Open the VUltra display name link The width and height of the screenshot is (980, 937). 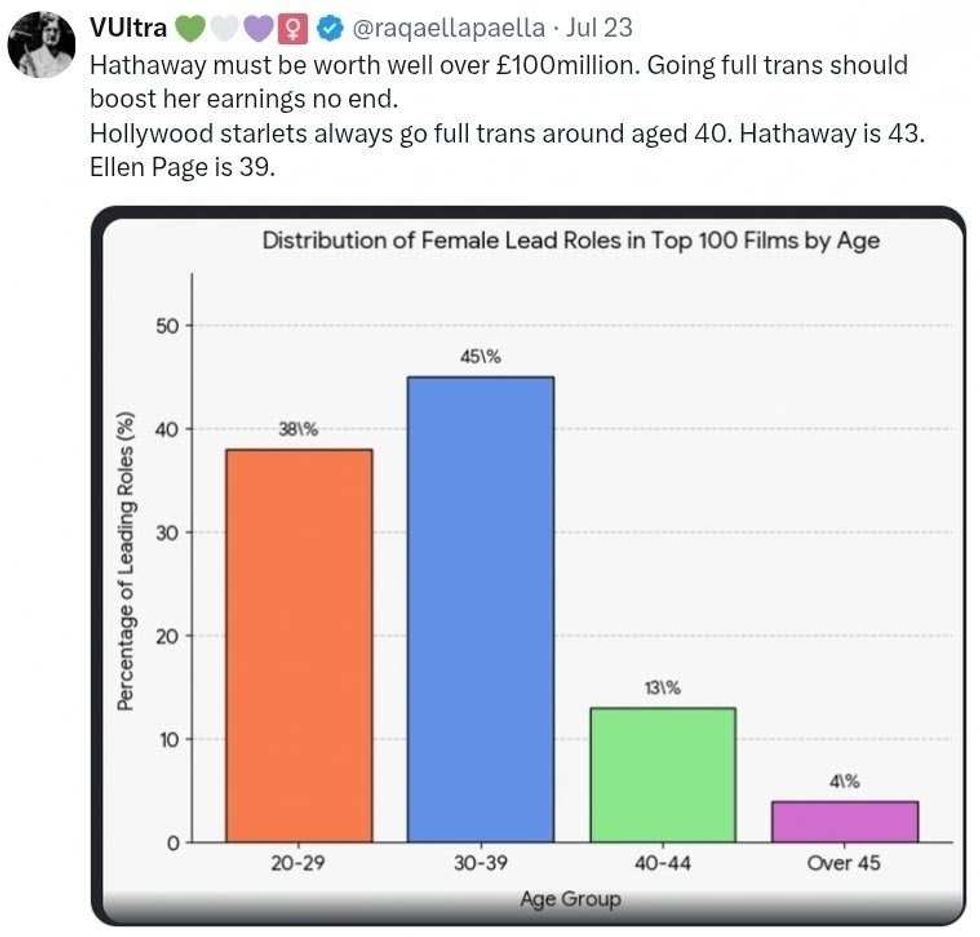click(x=128, y=28)
